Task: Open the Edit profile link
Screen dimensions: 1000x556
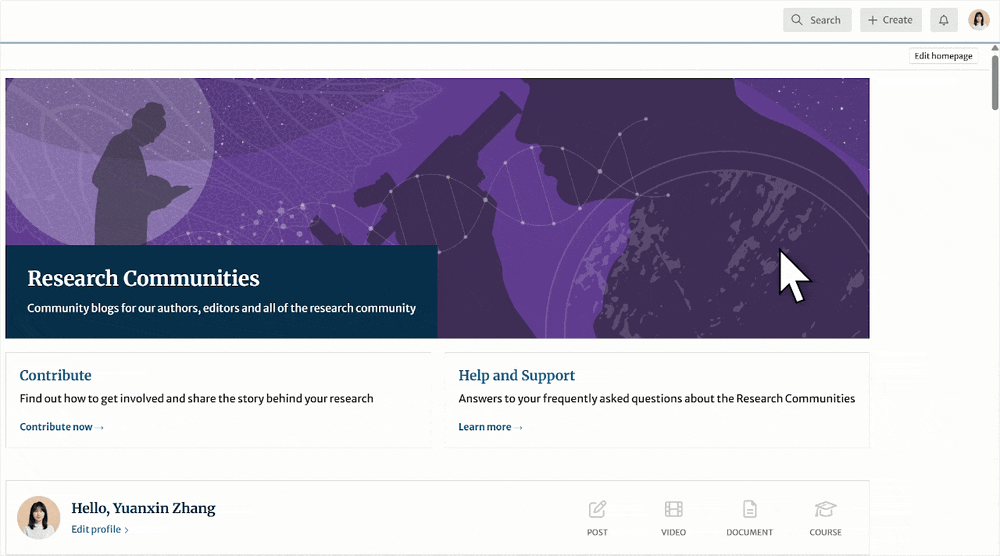Action: click(x=99, y=529)
